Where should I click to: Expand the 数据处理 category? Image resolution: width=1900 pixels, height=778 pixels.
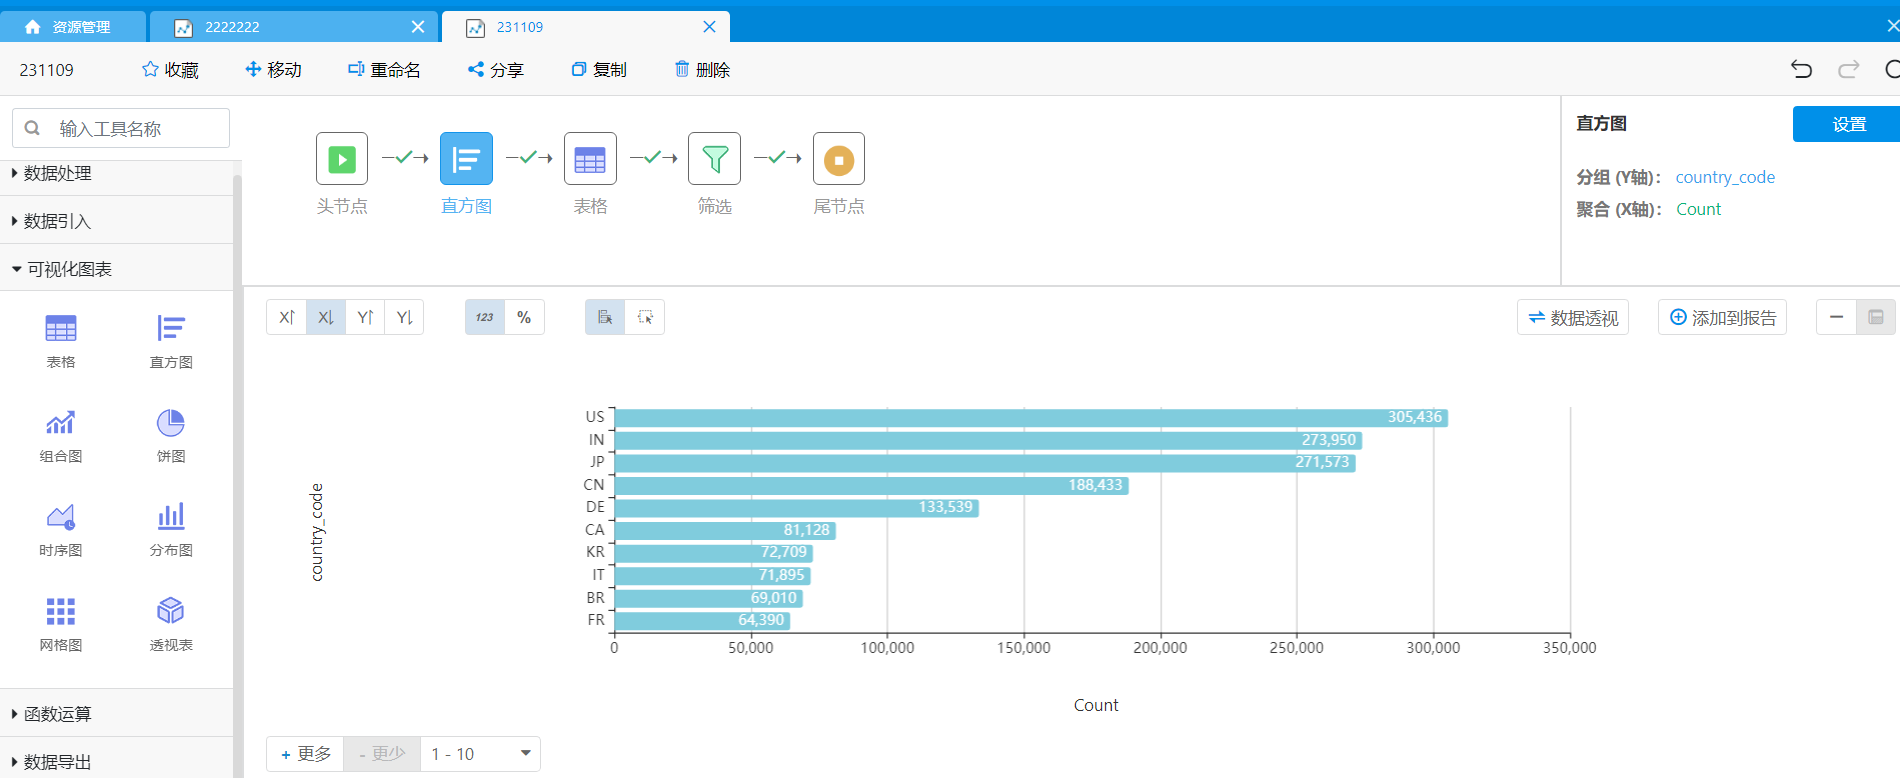click(x=116, y=173)
